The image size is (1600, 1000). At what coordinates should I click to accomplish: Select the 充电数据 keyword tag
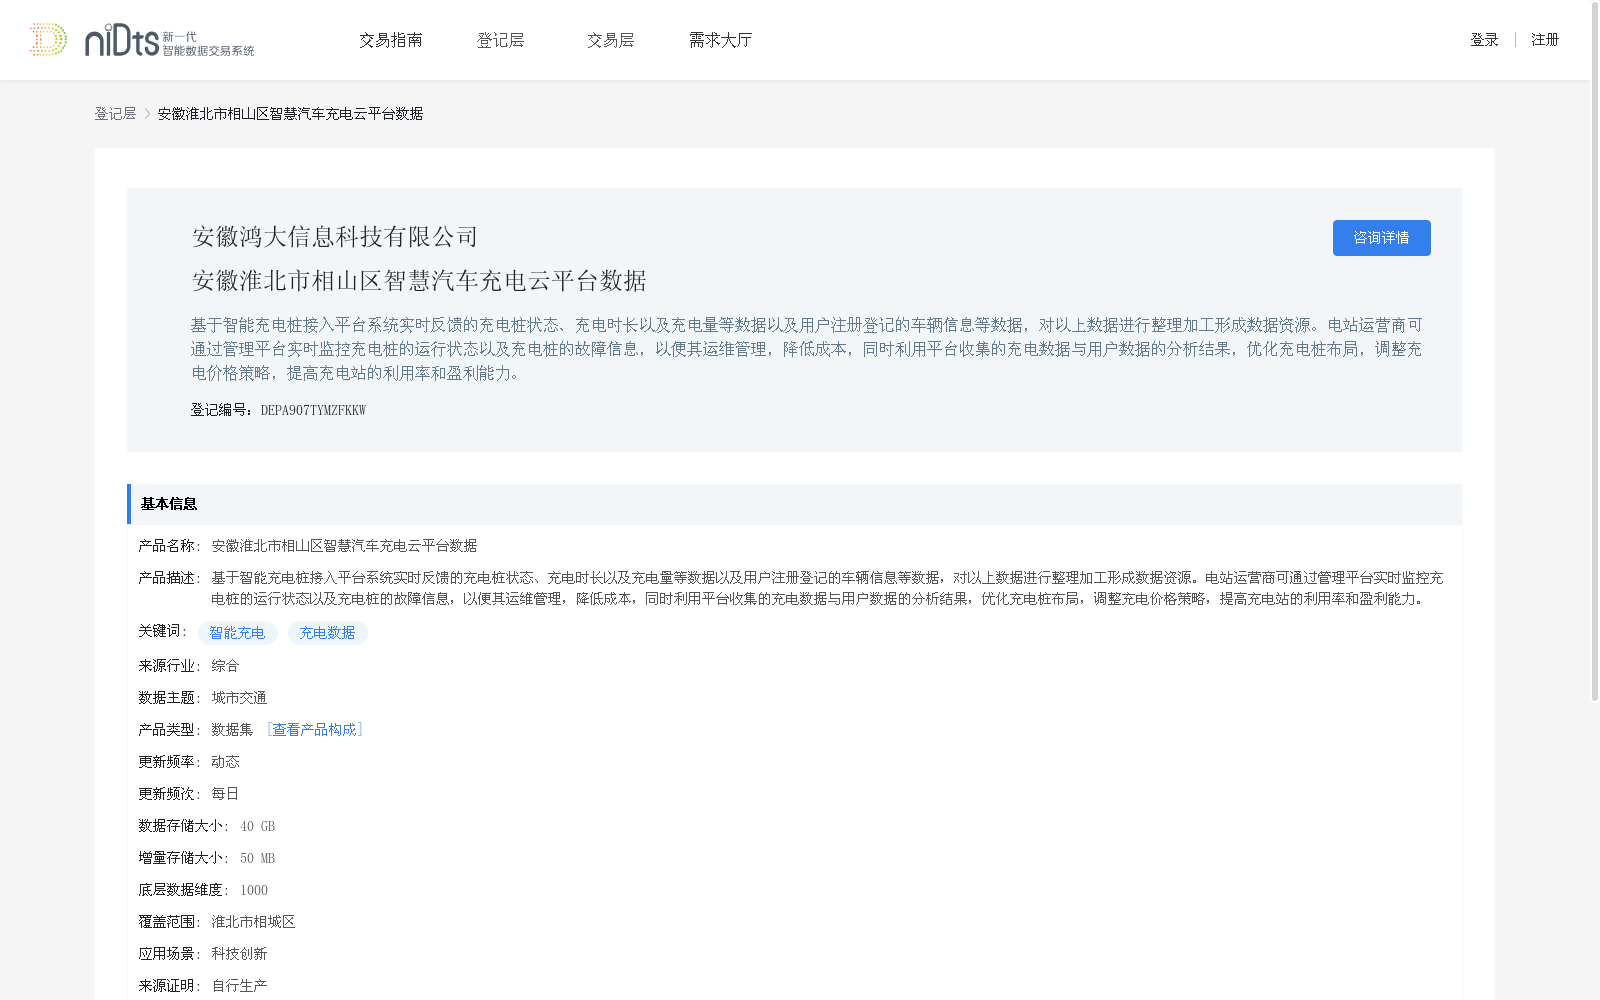click(x=327, y=633)
